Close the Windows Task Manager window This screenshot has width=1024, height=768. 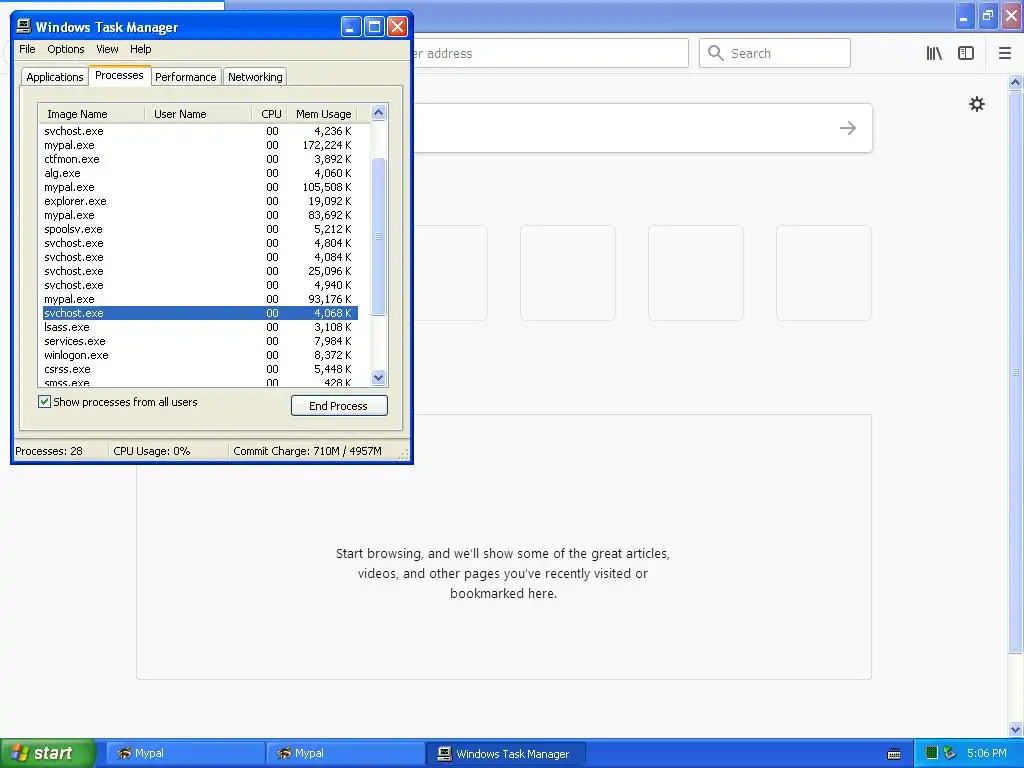click(x=397, y=27)
